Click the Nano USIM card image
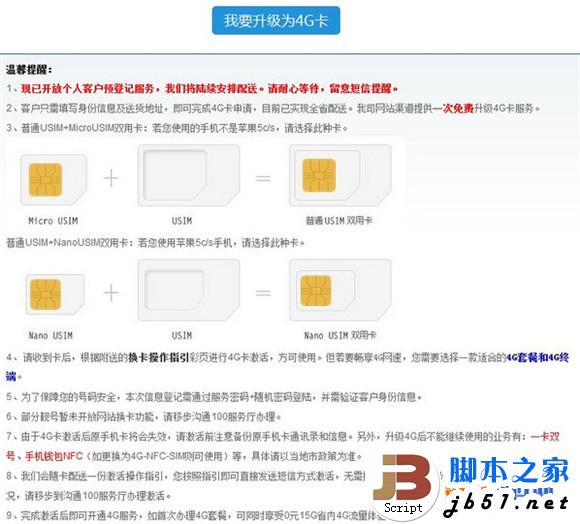This screenshot has height=524, width=580. (55, 294)
